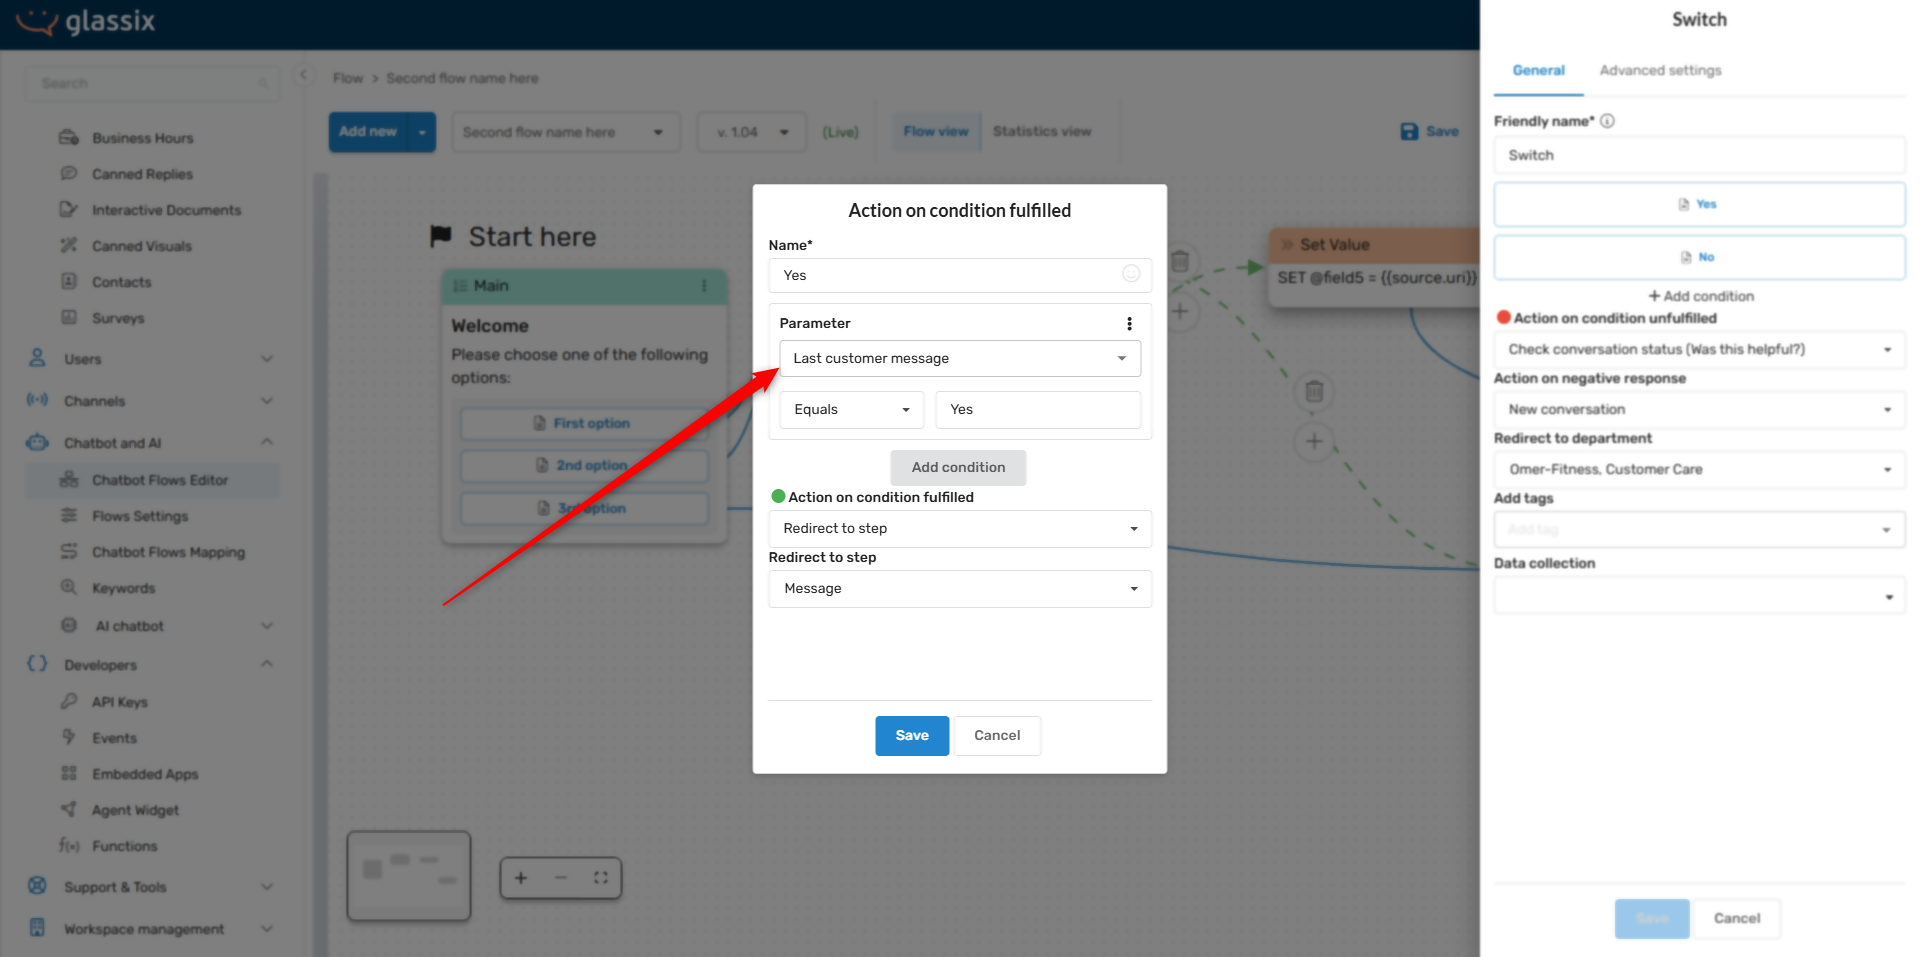Viewport: 1920px width, 957px height.
Task: Click the zoom out minus icon on canvas
Action: click(x=561, y=878)
